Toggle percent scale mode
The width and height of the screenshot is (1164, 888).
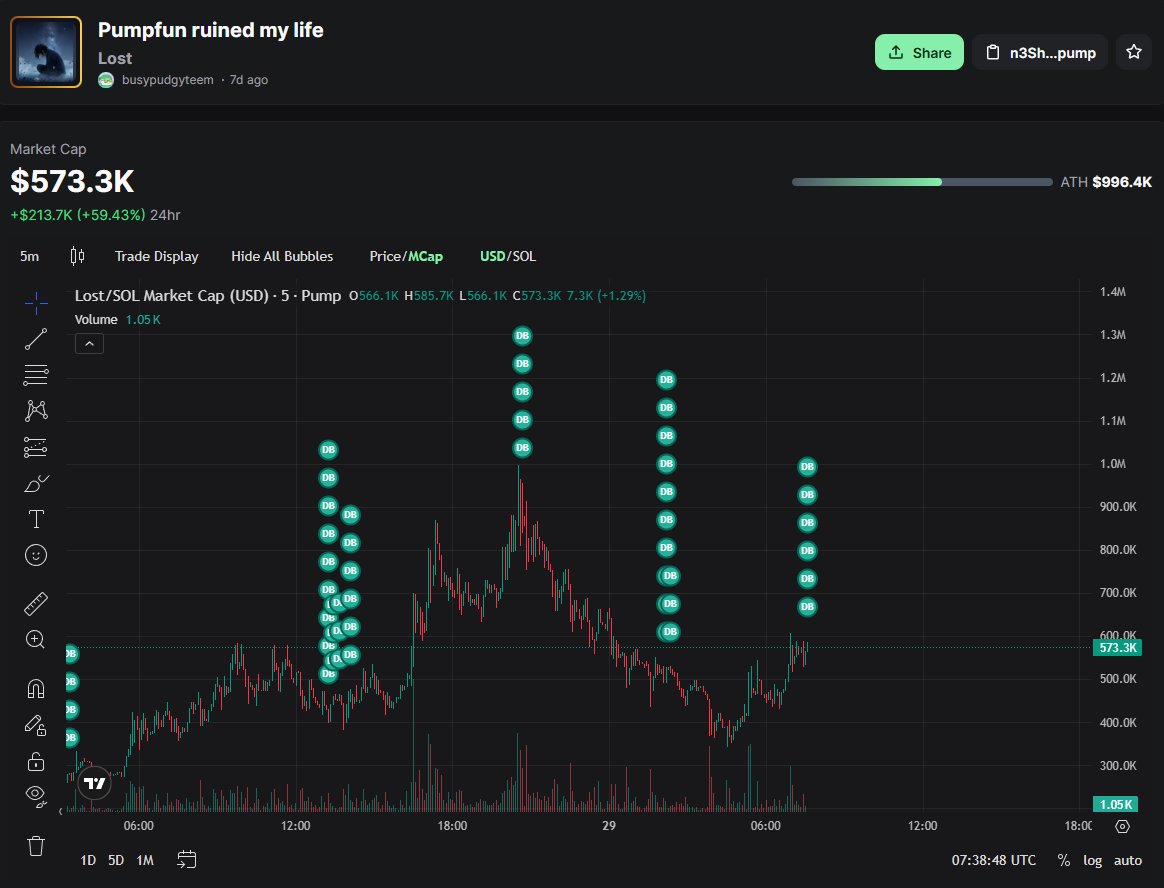point(1064,860)
